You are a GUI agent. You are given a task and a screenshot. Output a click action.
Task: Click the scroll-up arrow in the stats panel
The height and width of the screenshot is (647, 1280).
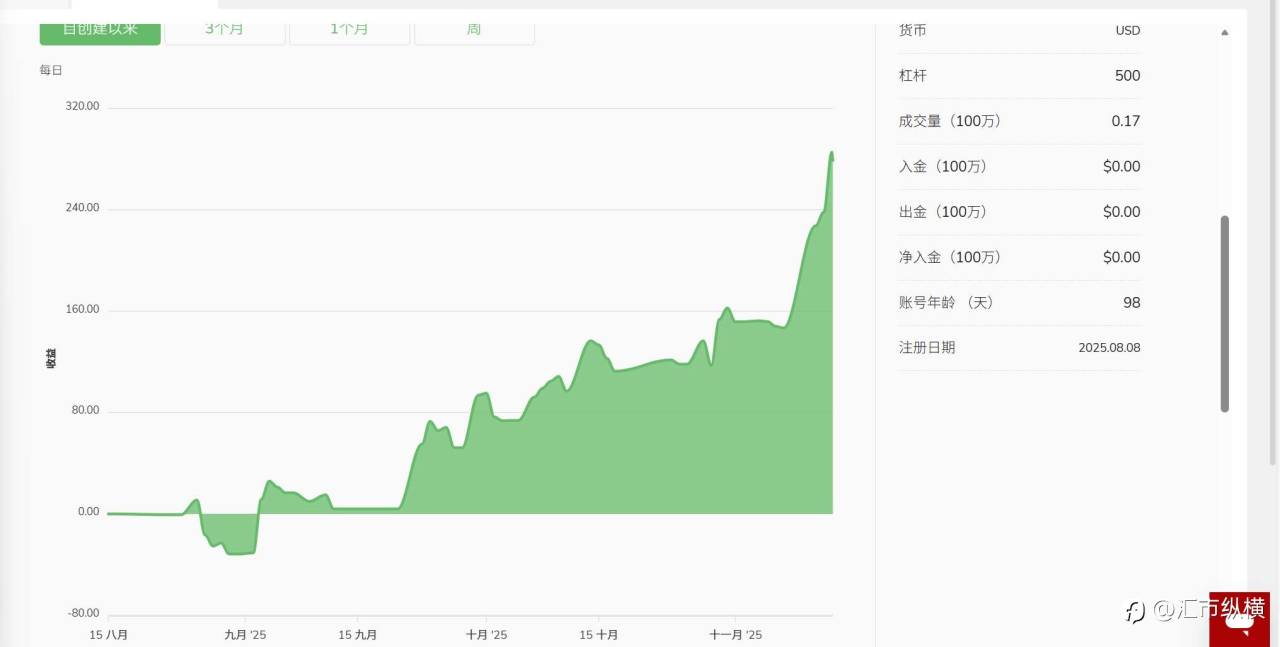[1225, 32]
